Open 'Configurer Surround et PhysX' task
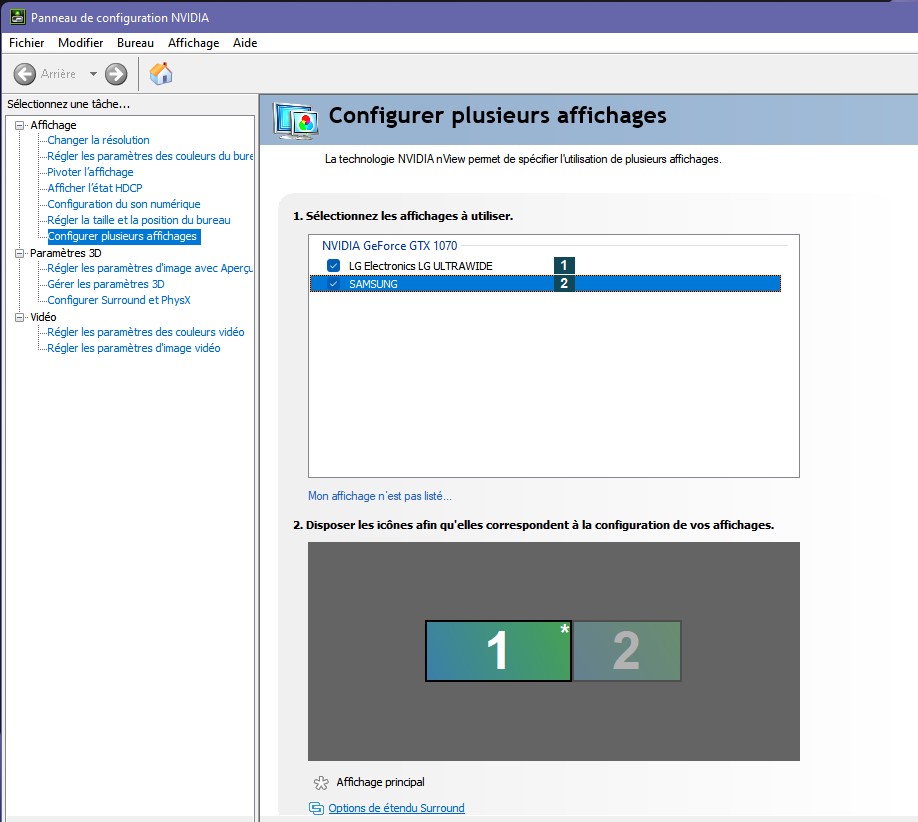This screenshot has height=822, width=918. tap(119, 300)
